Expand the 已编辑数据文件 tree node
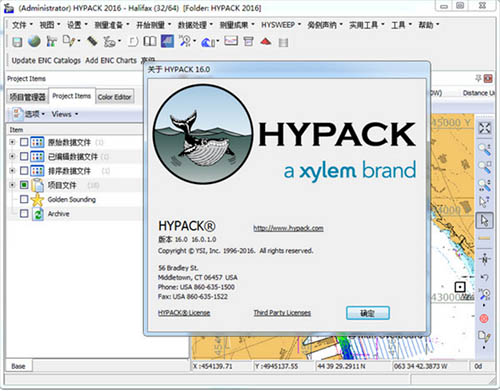 coord(12,156)
